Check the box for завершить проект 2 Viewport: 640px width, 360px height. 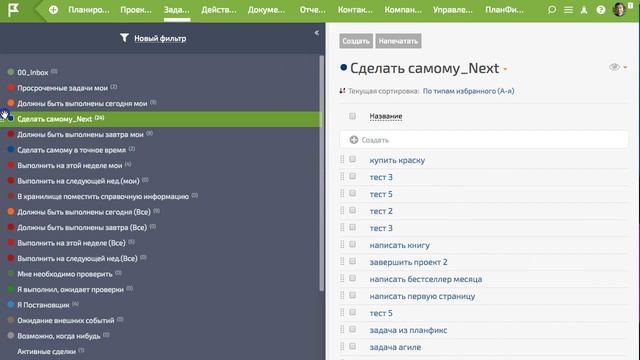352,261
